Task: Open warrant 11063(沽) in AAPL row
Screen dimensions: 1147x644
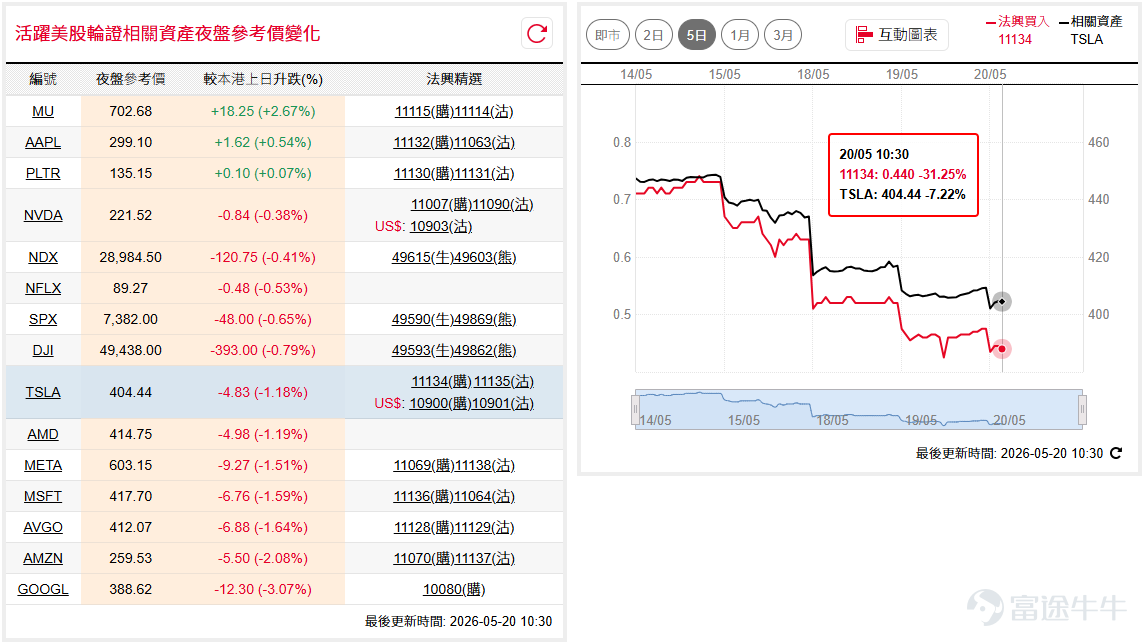Action: pyautogui.click(x=484, y=142)
